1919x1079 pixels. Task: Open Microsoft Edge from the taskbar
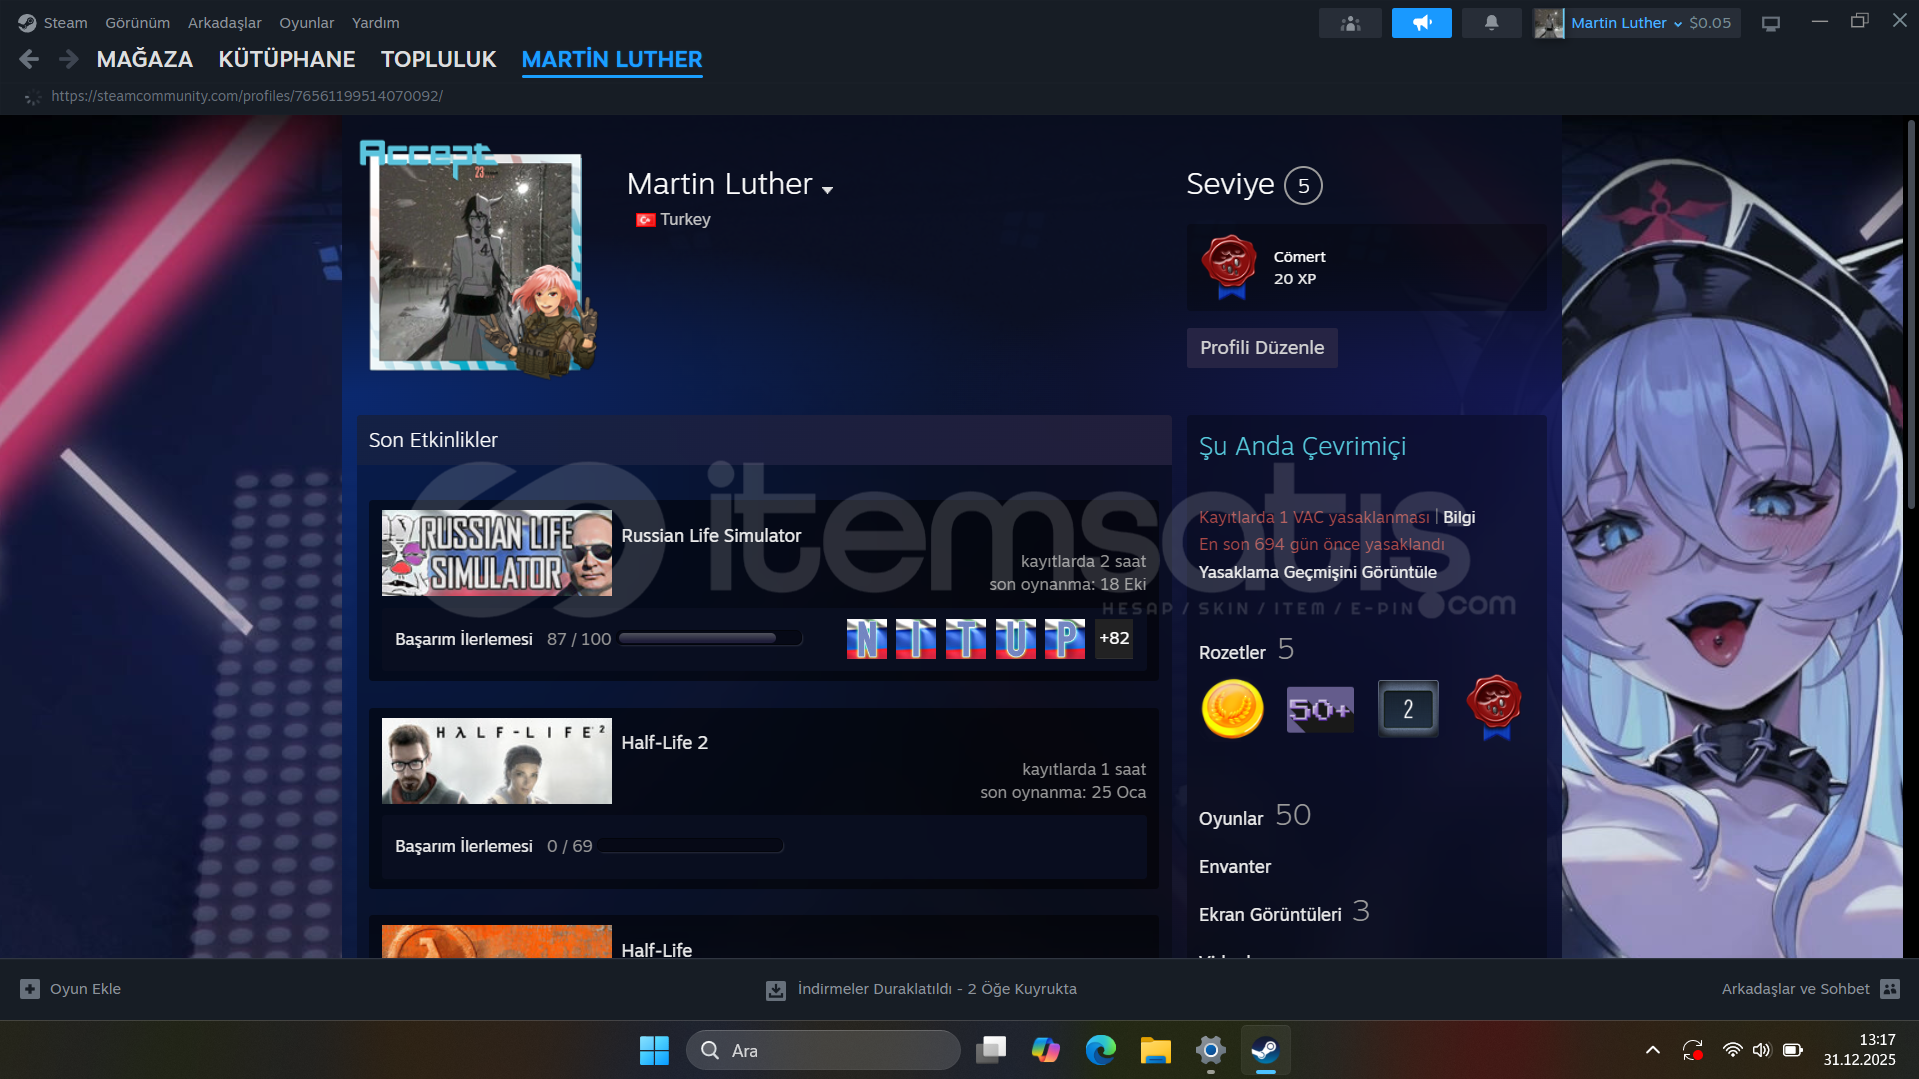(1100, 1051)
